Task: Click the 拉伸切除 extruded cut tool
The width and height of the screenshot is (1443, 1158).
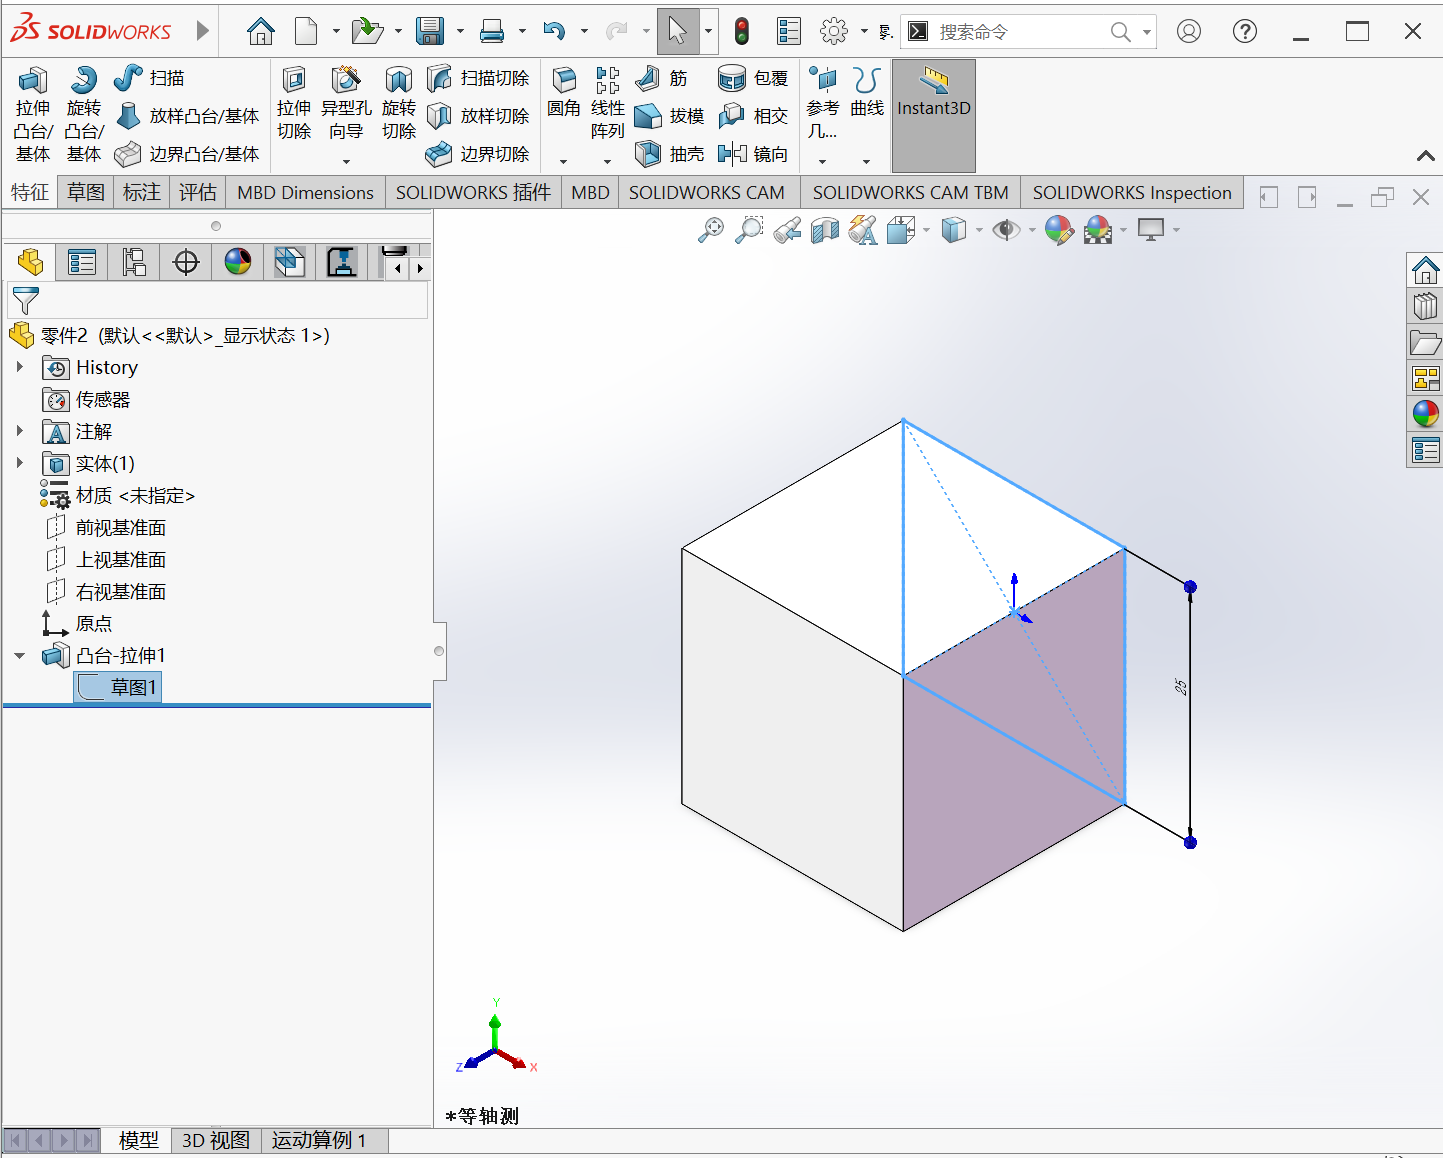Action: click(x=294, y=104)
